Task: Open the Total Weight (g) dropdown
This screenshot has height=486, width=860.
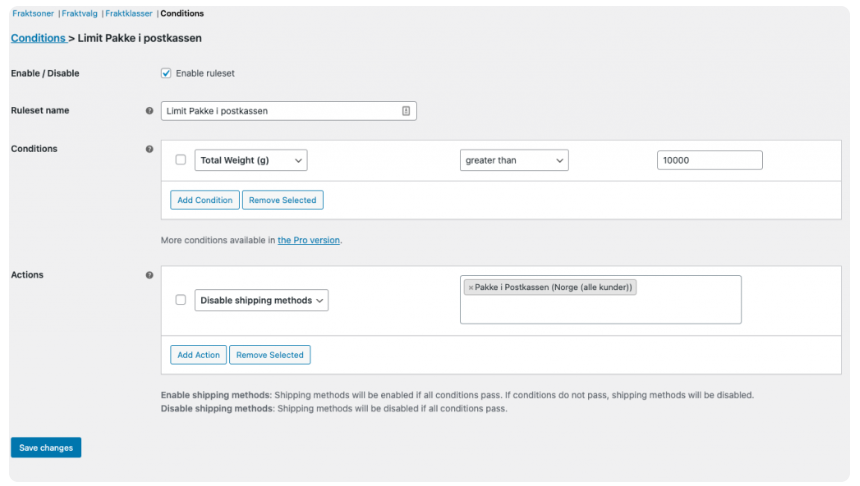Action: tap(251, 160)
